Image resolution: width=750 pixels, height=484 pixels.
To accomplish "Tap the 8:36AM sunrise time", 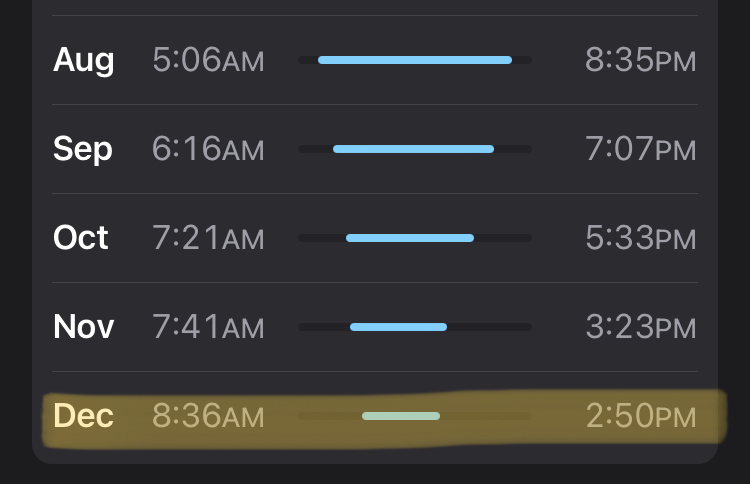I will coord(208,417).
